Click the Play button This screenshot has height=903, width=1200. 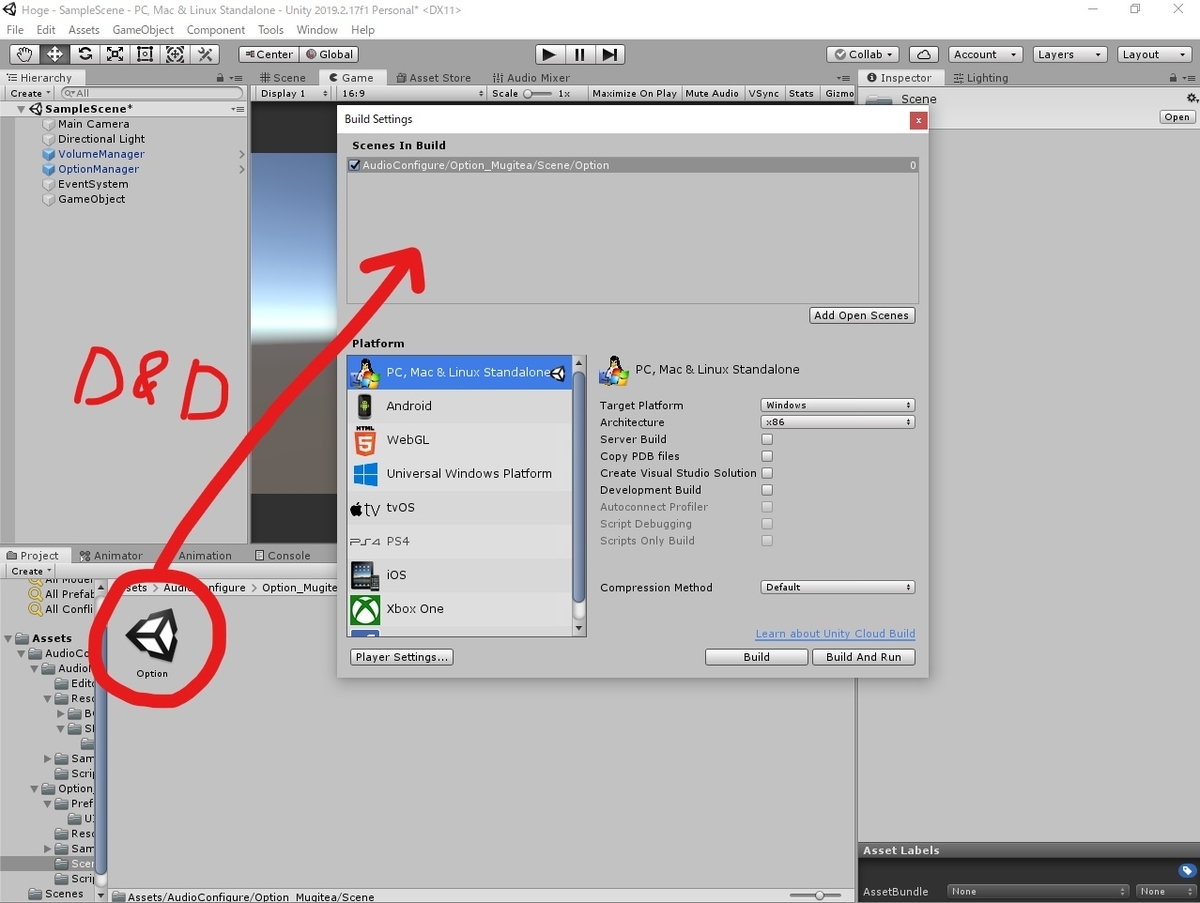pos(549,54)
